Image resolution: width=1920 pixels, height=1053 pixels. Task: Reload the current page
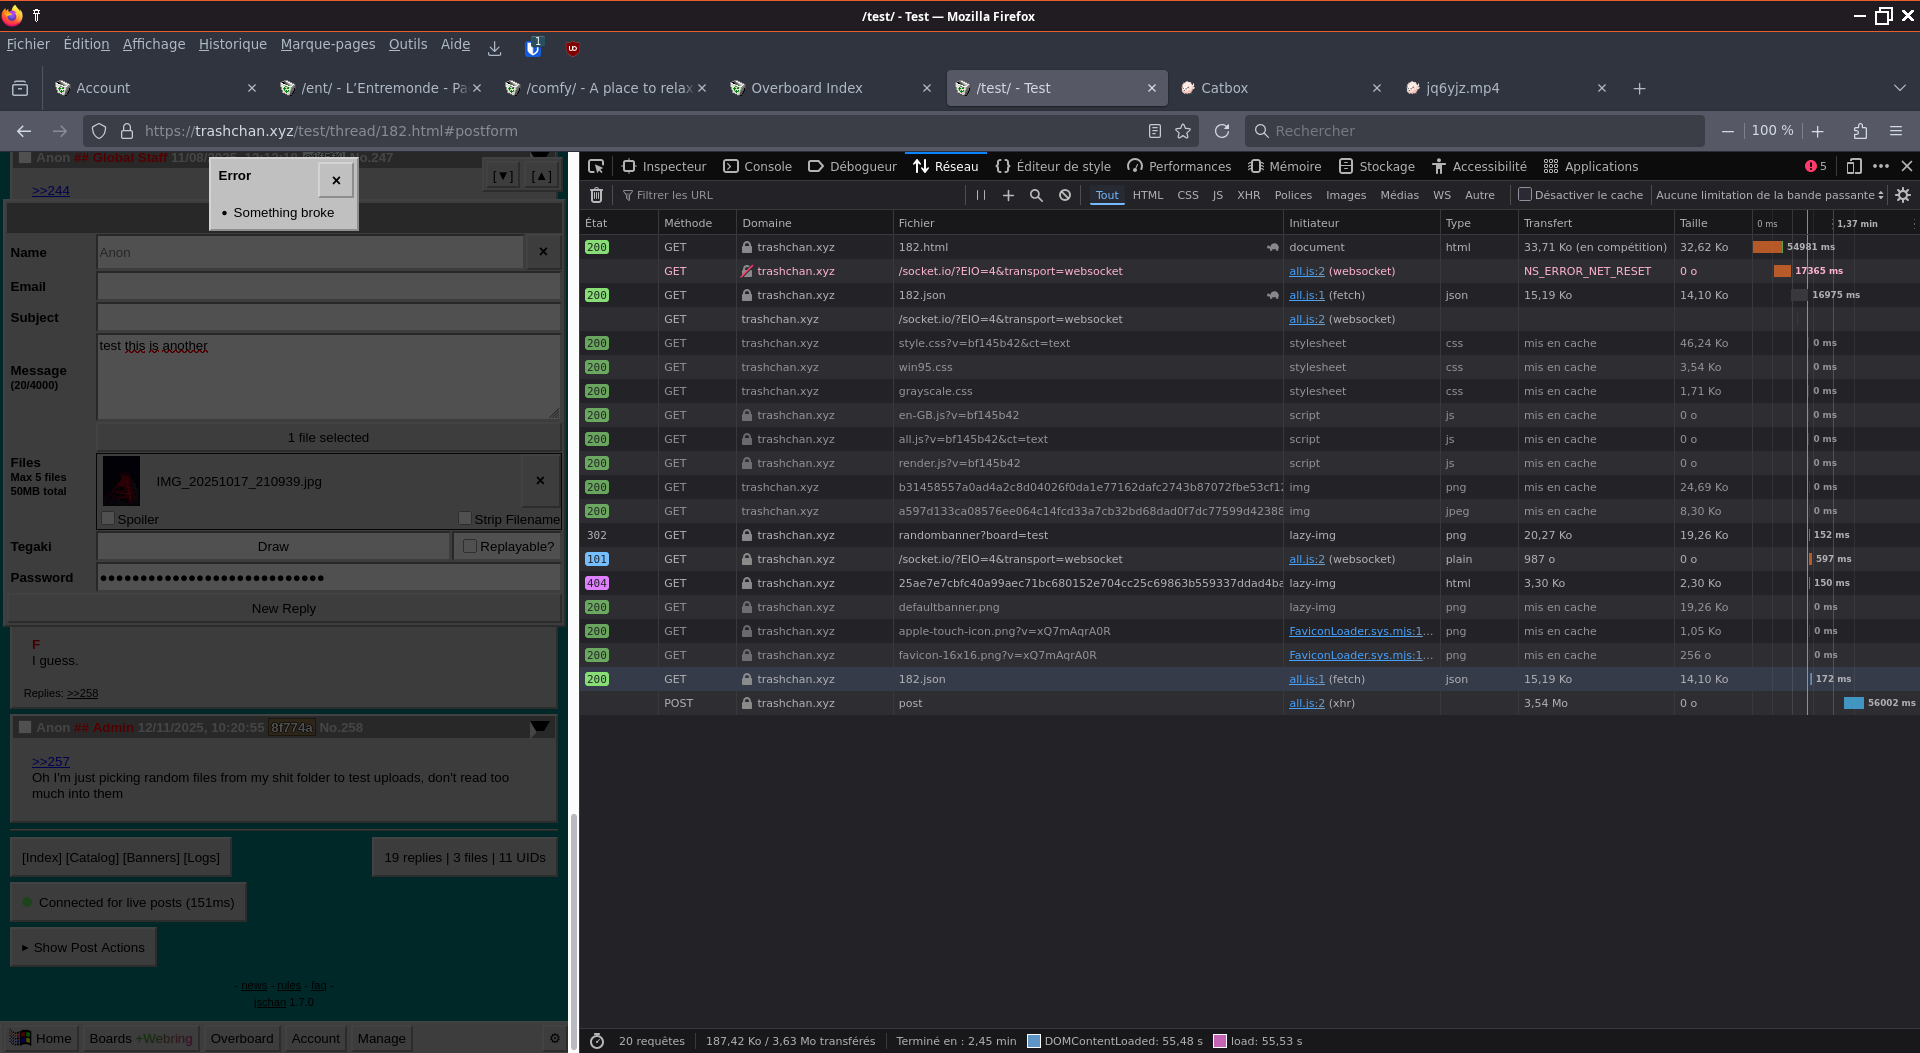coord(1221,131)
